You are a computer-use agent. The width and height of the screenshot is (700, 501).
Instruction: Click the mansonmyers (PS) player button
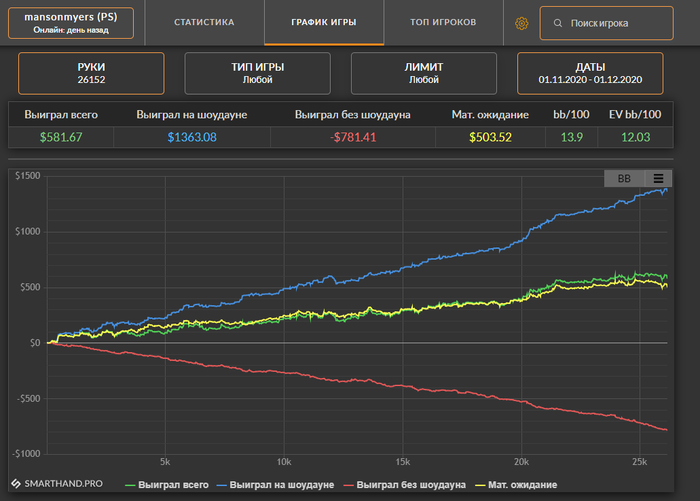click(x=71, y=23)
